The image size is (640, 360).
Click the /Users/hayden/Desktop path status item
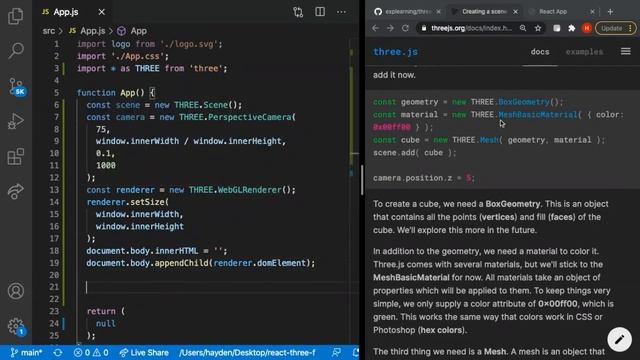(x=247, y=352)
